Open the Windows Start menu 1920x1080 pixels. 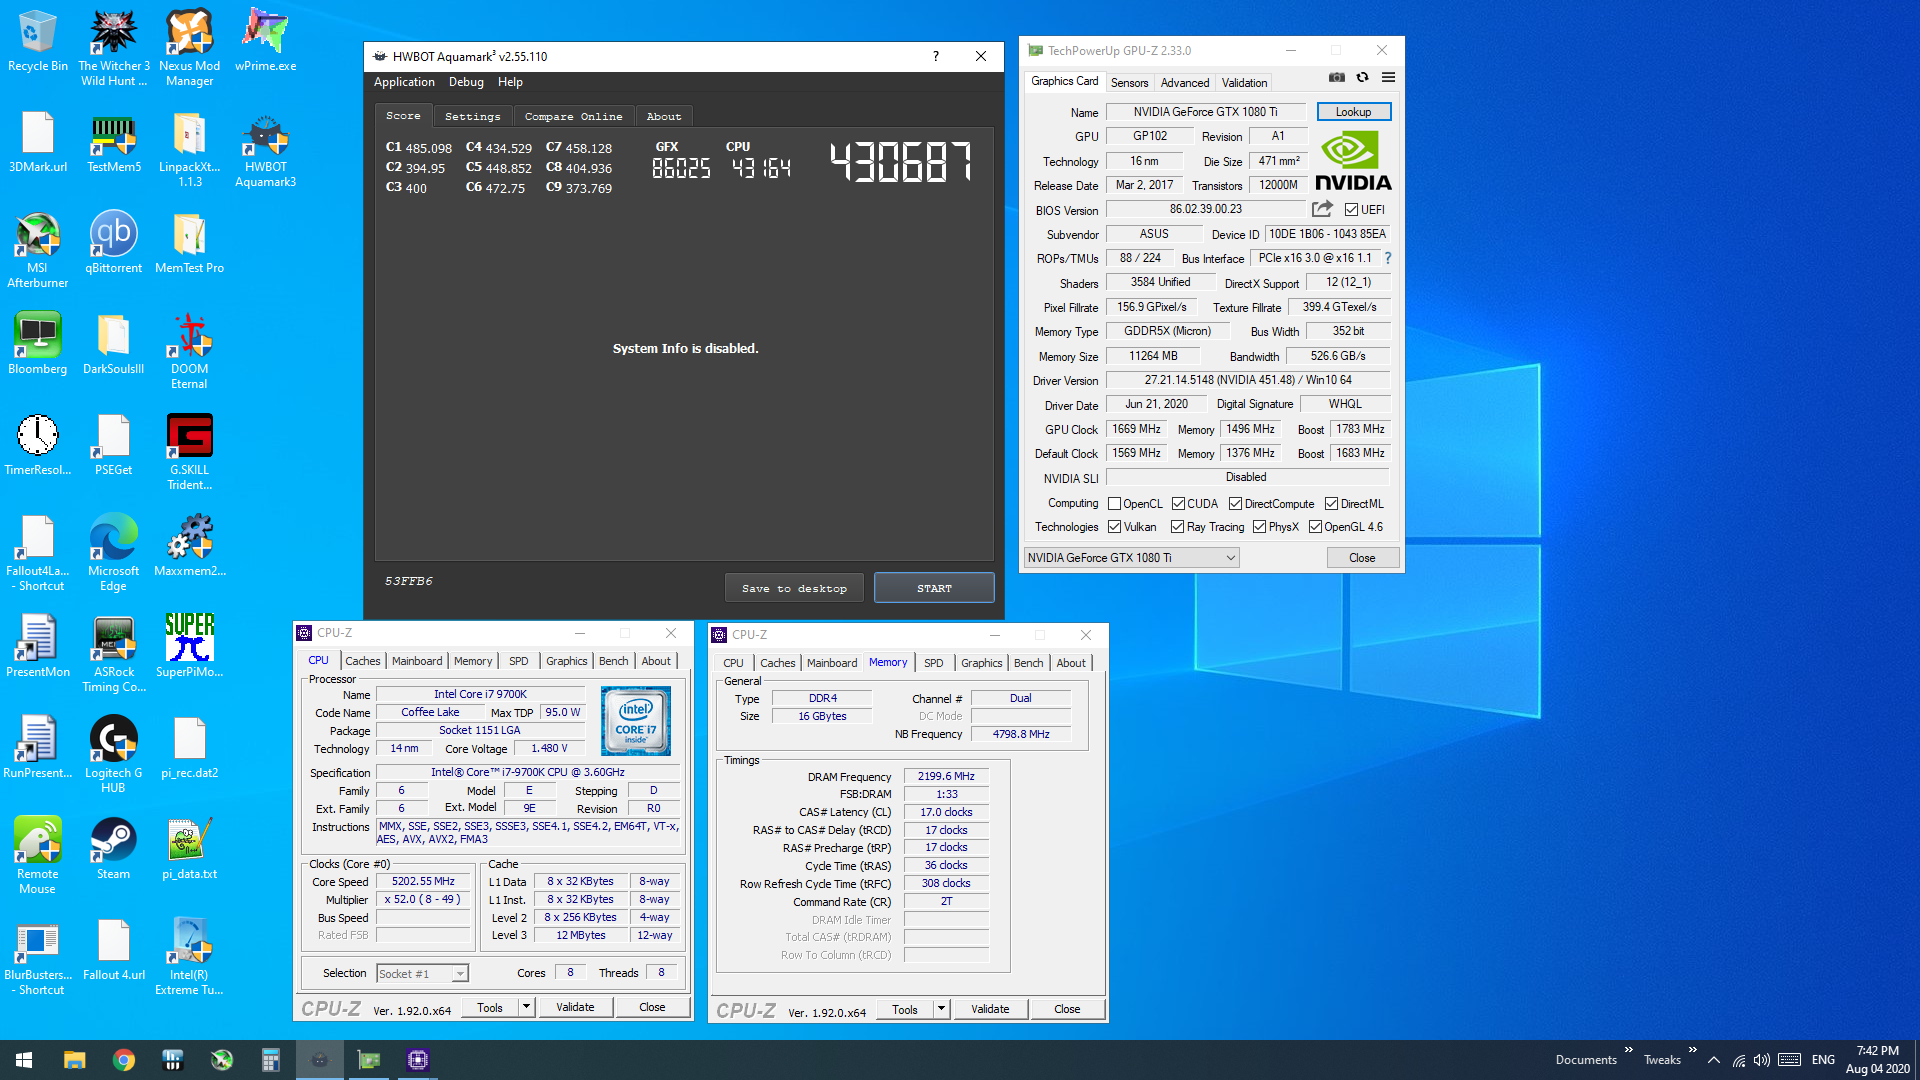click(x=24, y=1060)
